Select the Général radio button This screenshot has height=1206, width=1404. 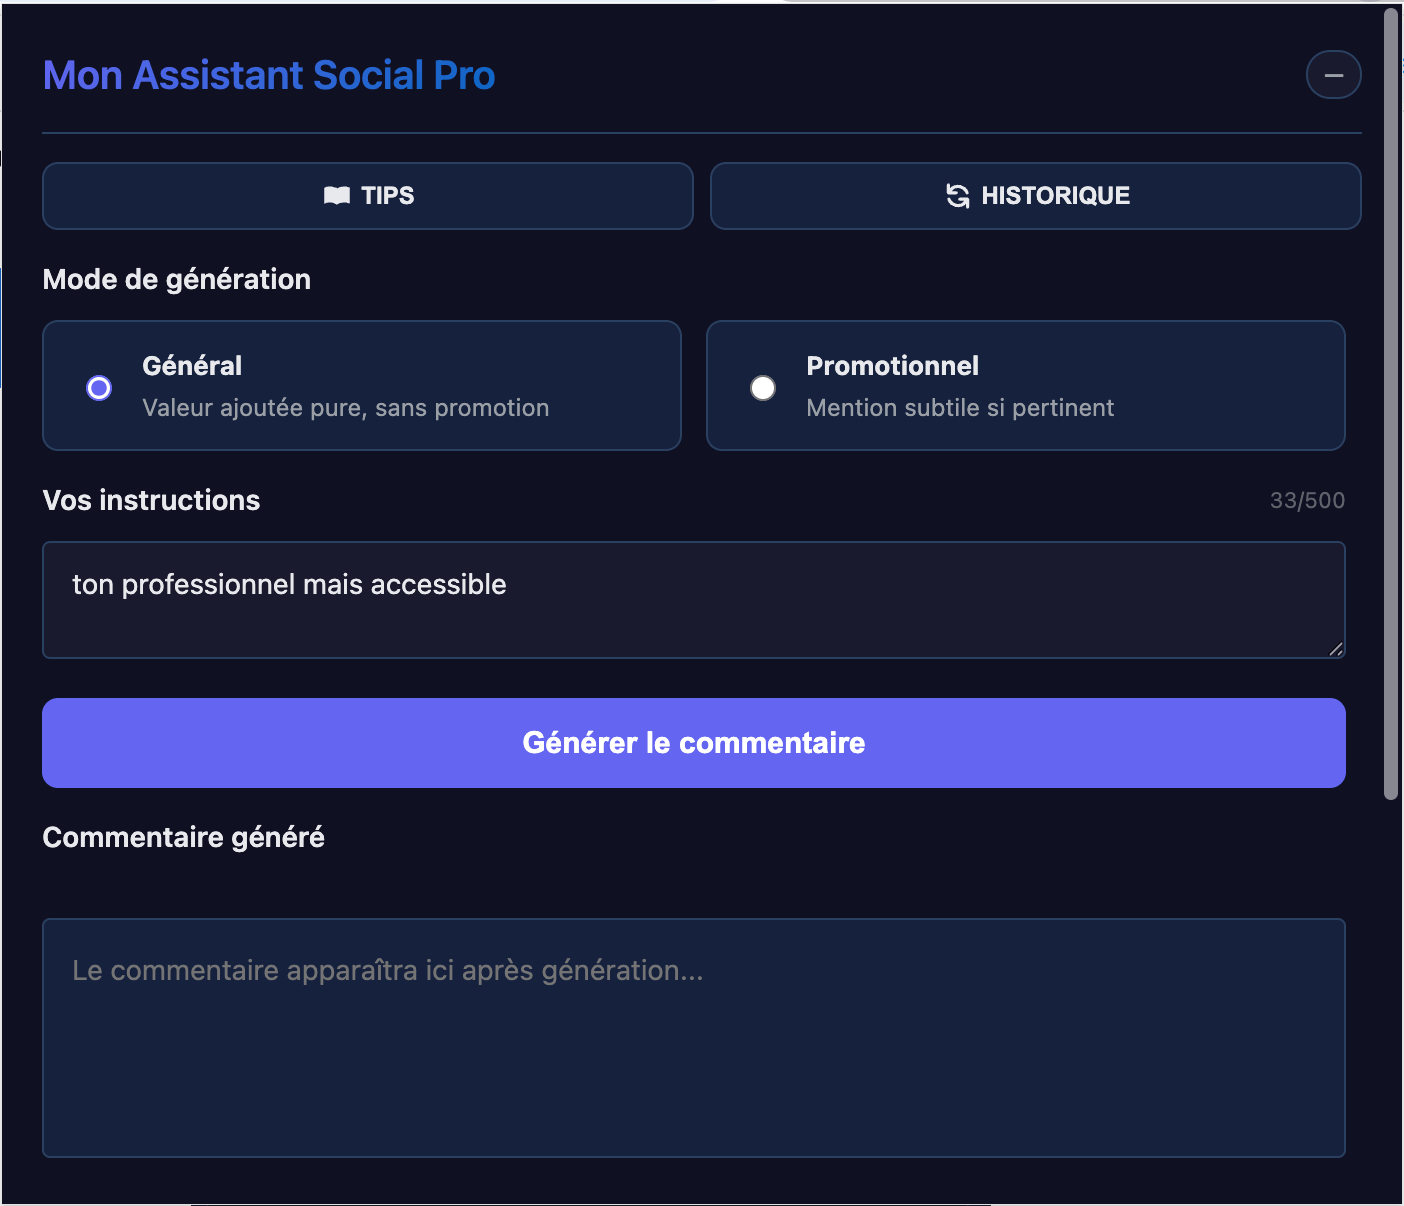[99, 388]
